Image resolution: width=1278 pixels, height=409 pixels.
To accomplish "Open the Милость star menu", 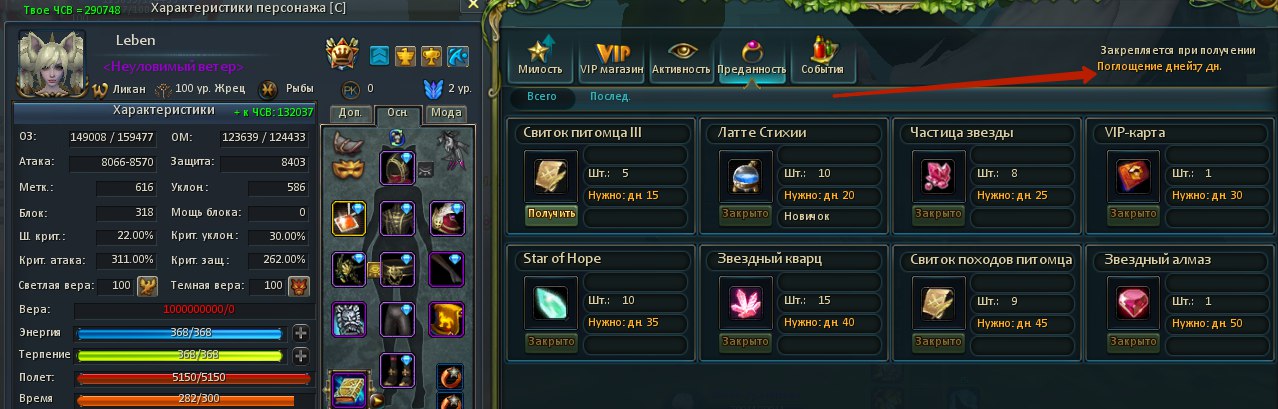I will [x=541, y=59].
